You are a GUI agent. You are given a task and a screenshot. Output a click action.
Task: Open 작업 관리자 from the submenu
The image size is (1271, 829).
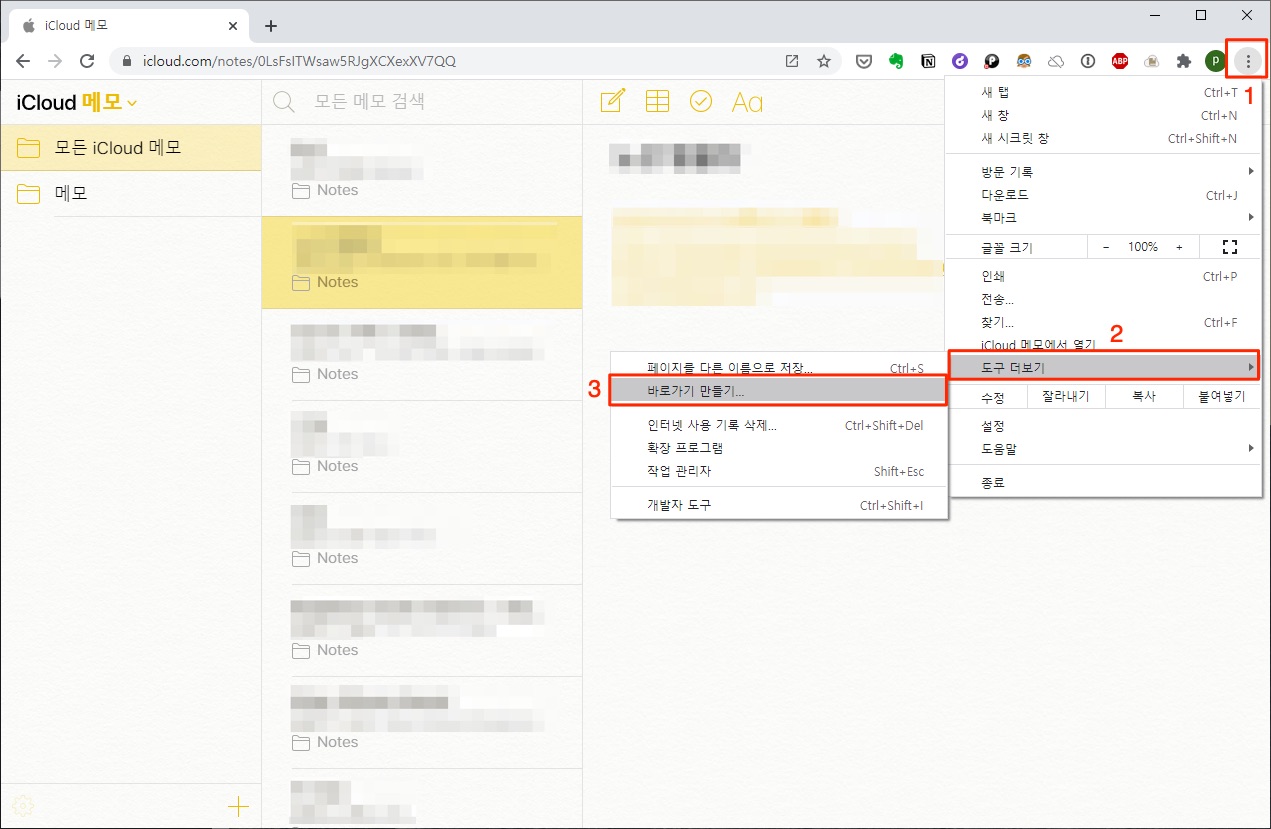pyautogui.click(x=778, y=471)
